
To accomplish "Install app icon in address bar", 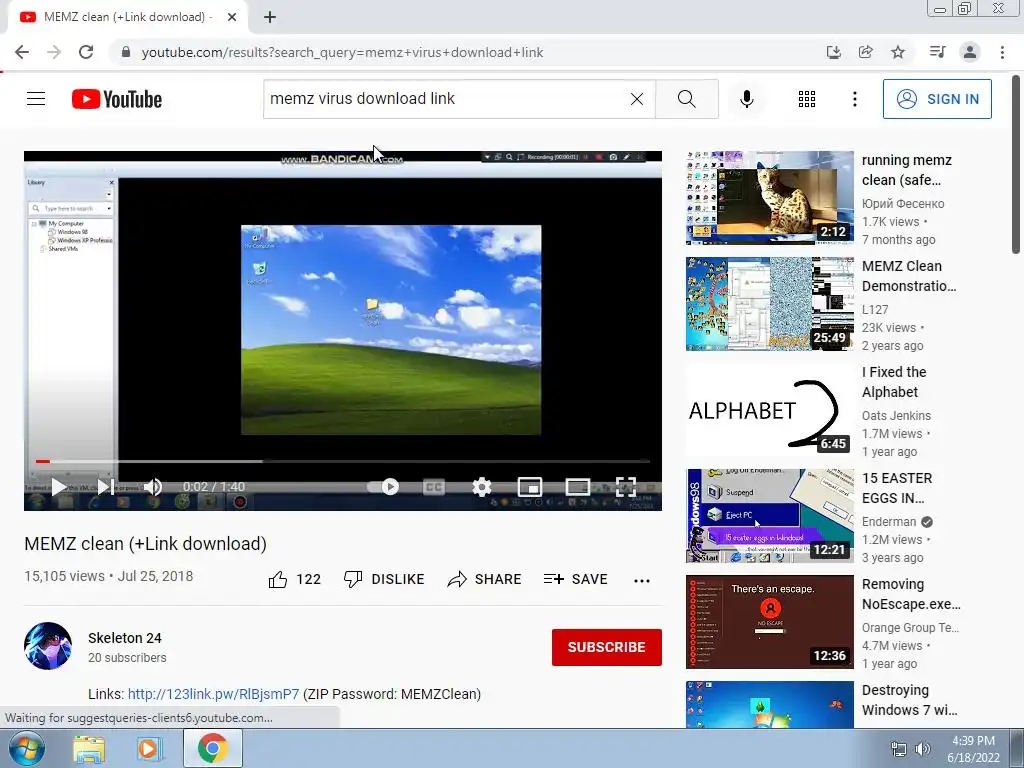I will (834, 52).
